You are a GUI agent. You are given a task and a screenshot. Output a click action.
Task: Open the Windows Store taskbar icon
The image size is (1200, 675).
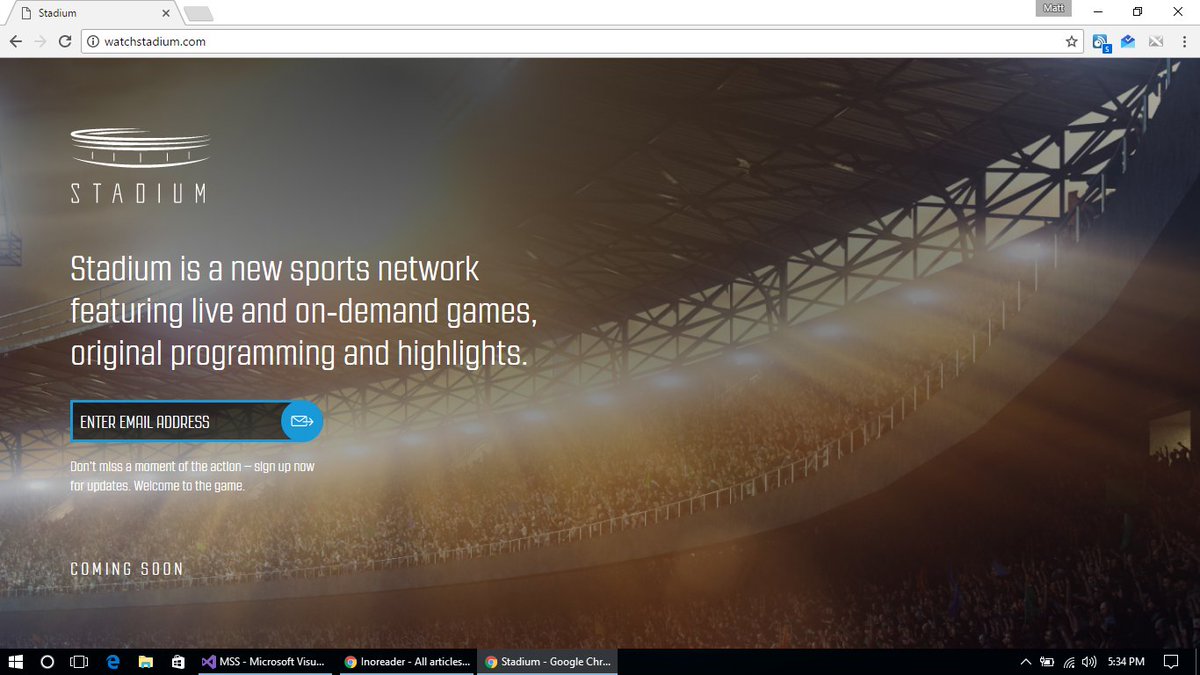point(178,661)
